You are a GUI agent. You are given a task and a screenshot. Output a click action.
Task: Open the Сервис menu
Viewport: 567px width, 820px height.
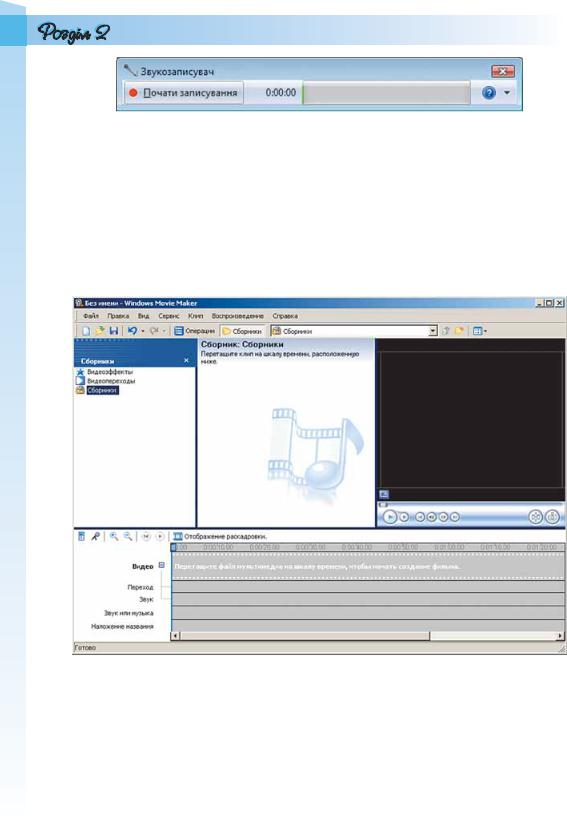[x=168, y=316]
